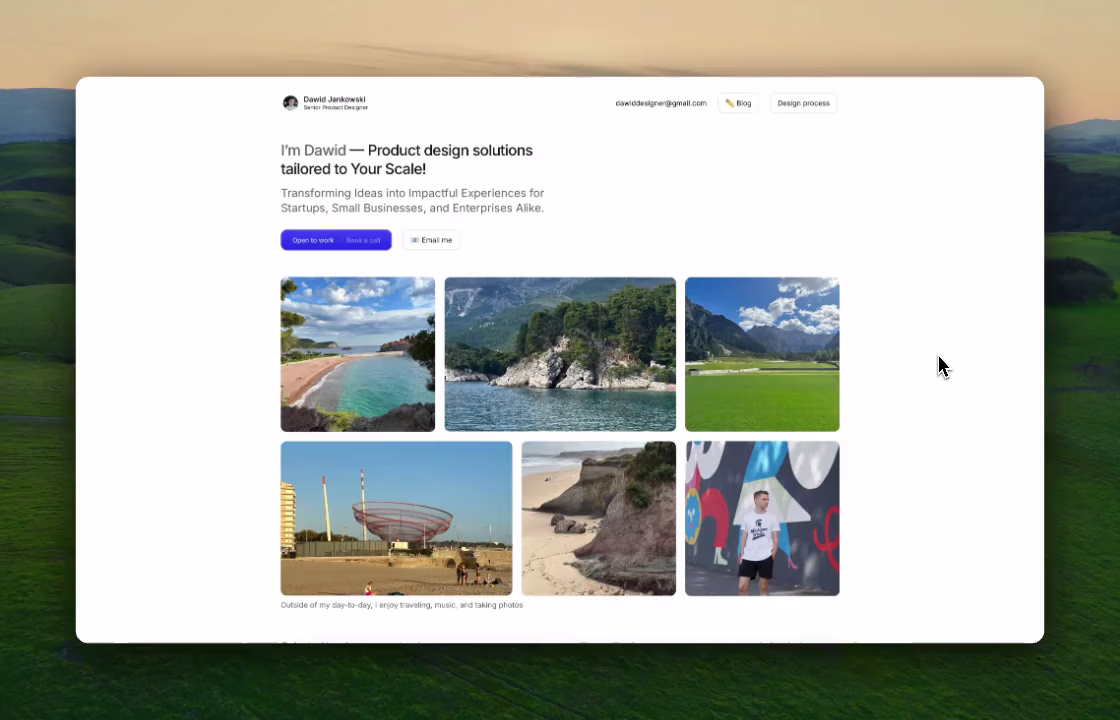
Task: Open the Design process page
Action: point(803,103)
